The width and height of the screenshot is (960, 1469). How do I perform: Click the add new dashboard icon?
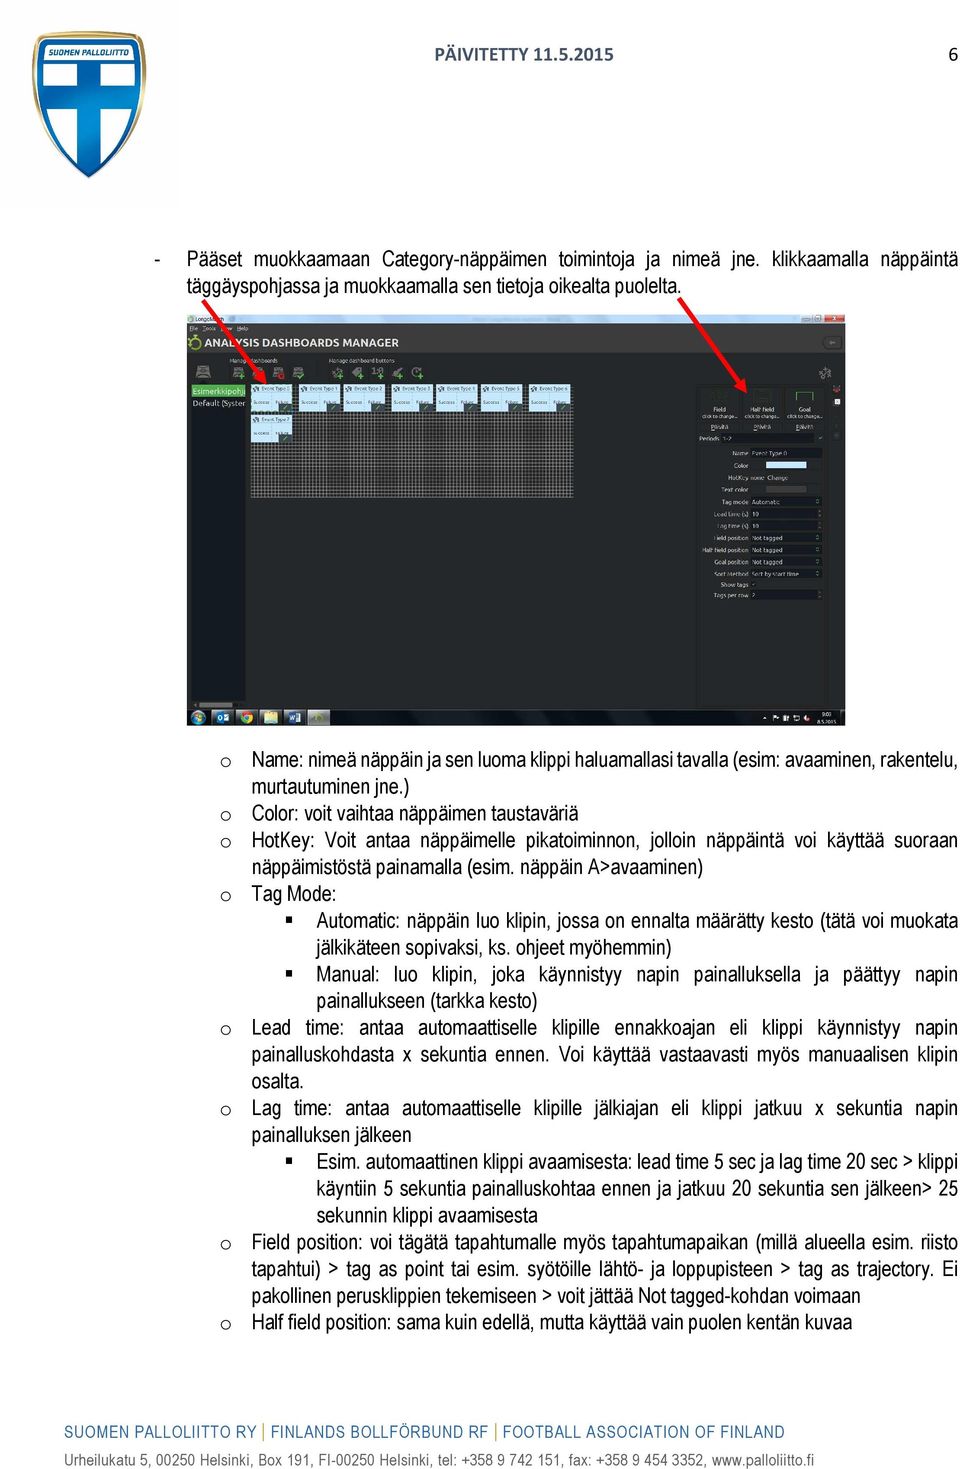(x=238, y=373)
